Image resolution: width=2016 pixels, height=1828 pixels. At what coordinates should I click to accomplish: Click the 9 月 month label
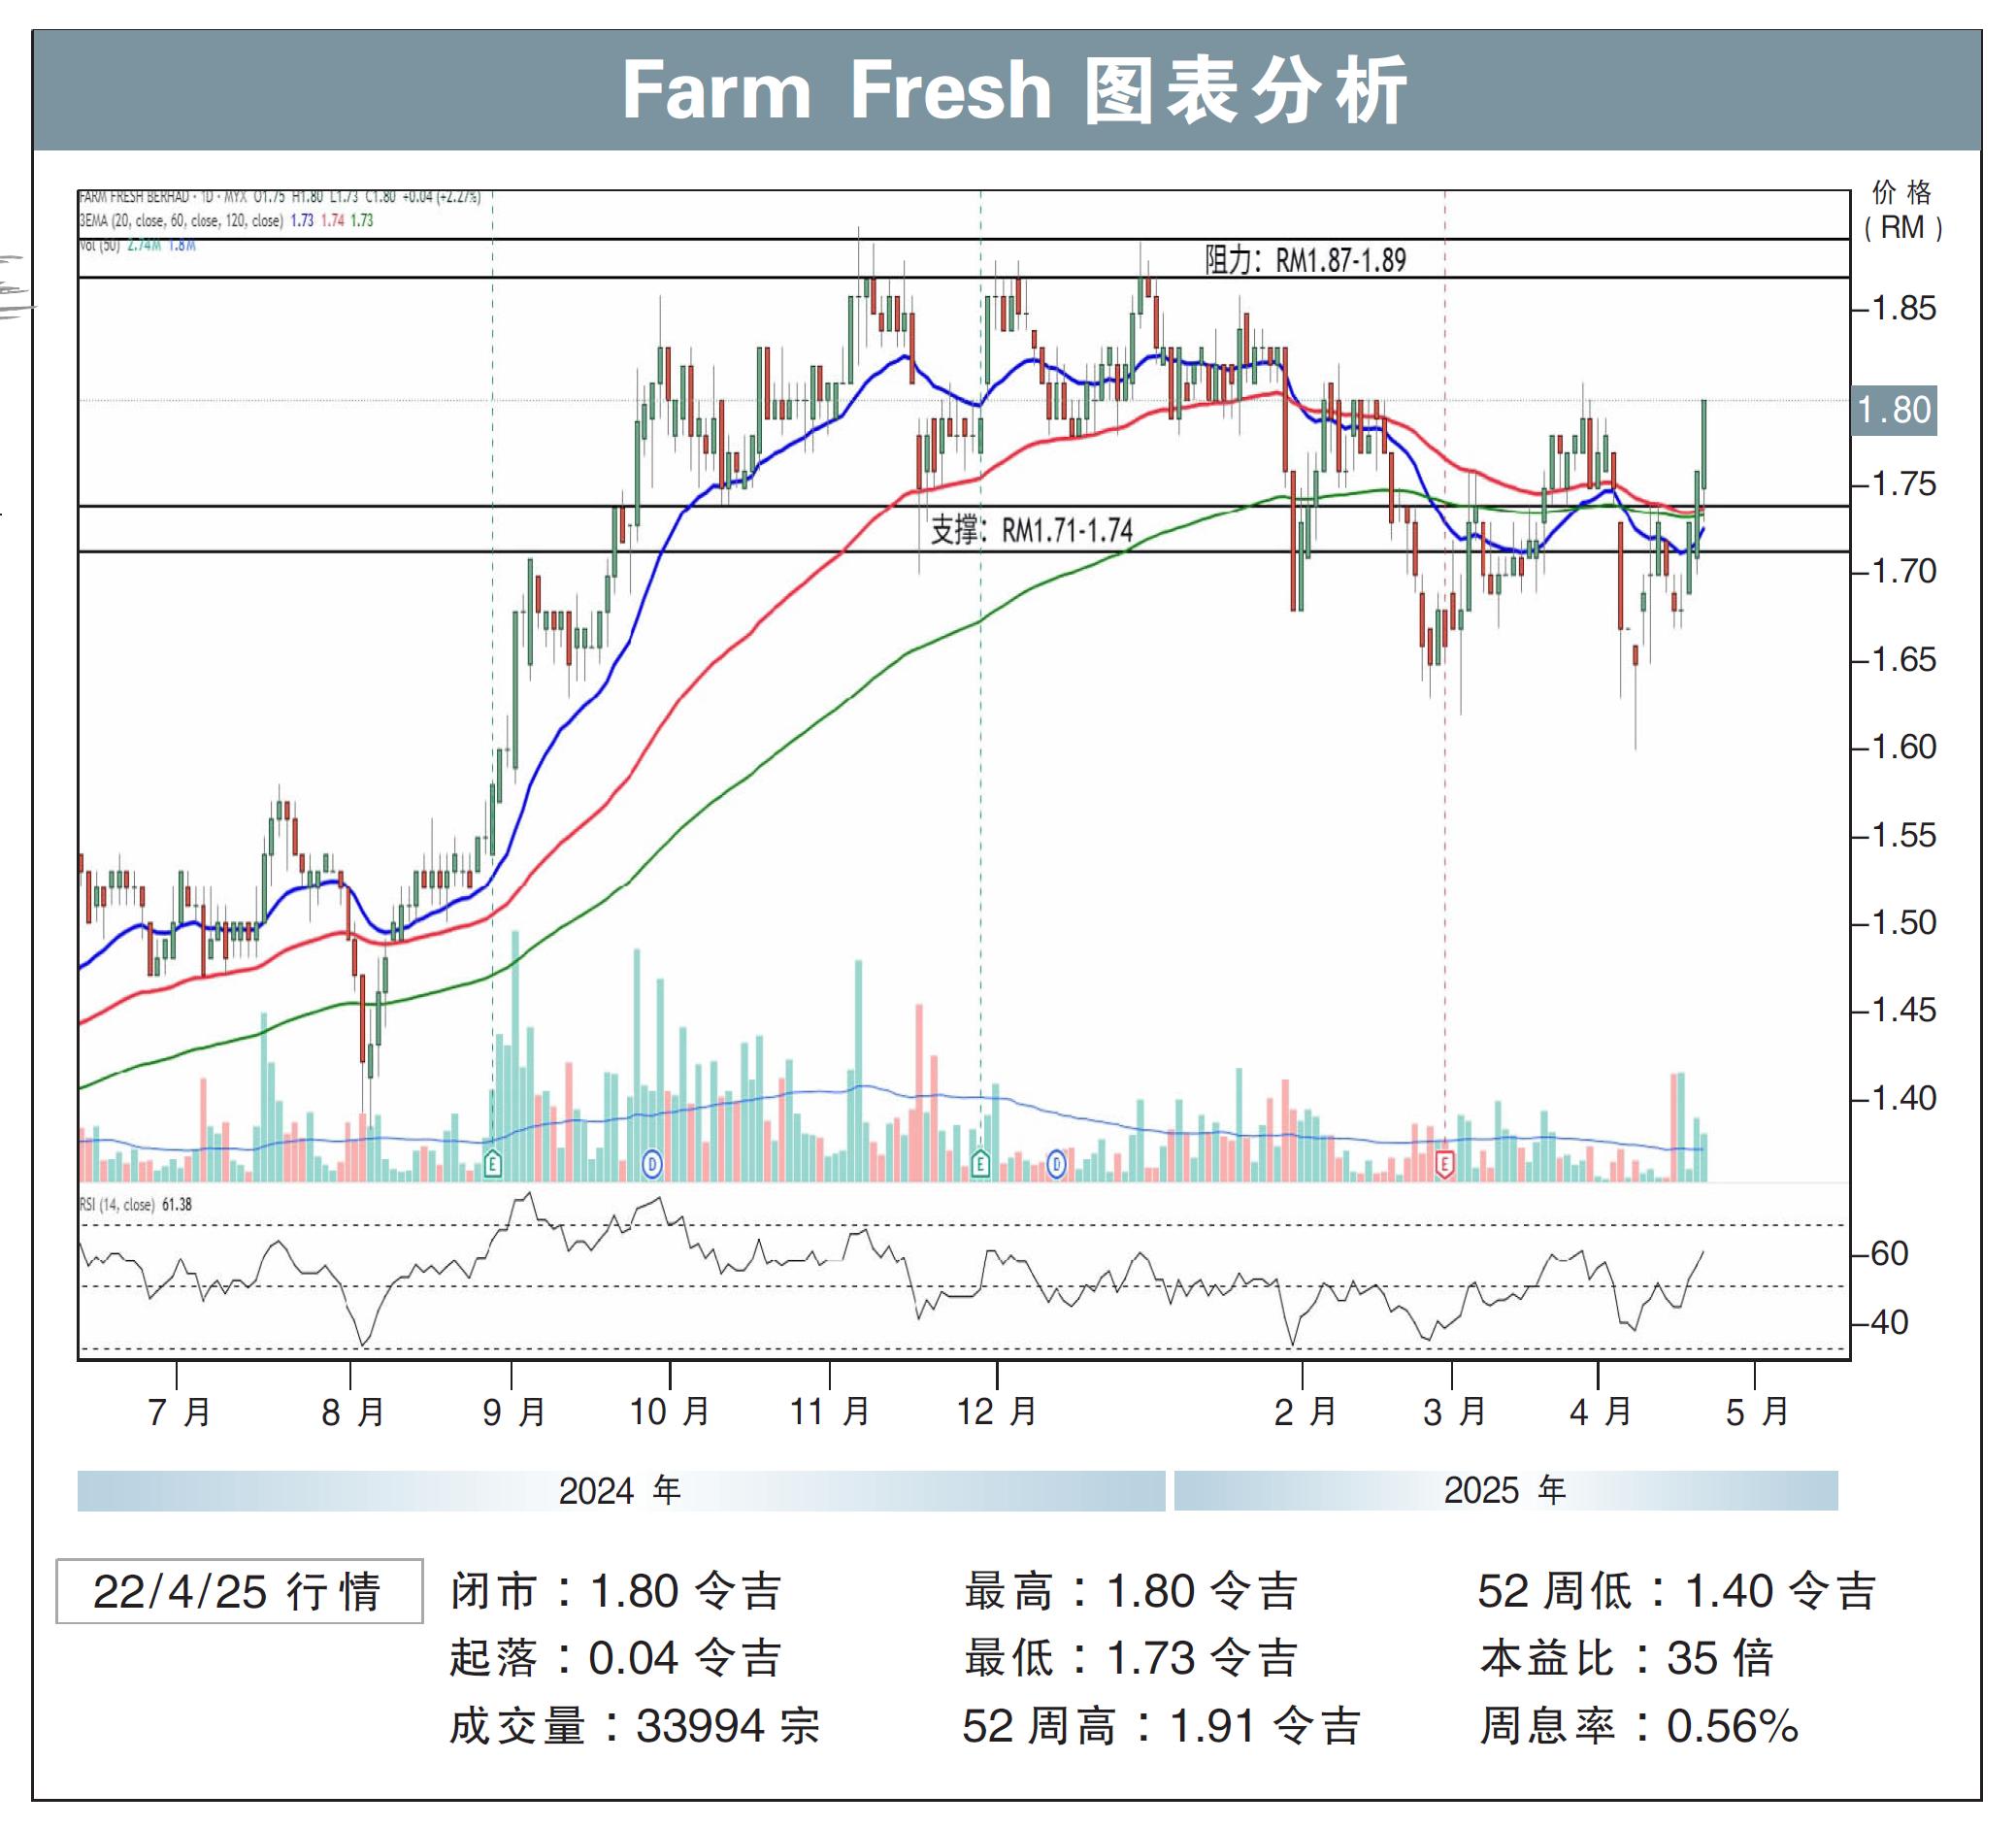pos(514,1412)
